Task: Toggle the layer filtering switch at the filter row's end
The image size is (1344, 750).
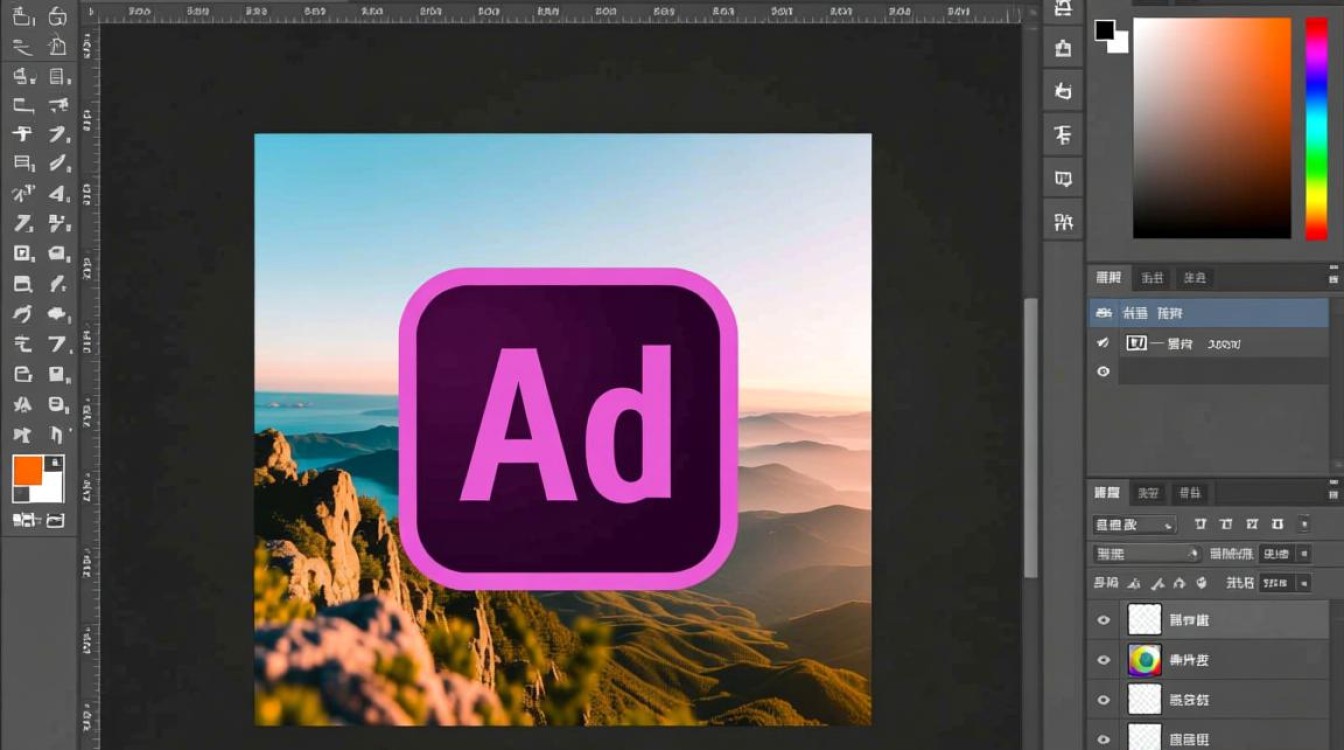Action: tap(1304, 524)
